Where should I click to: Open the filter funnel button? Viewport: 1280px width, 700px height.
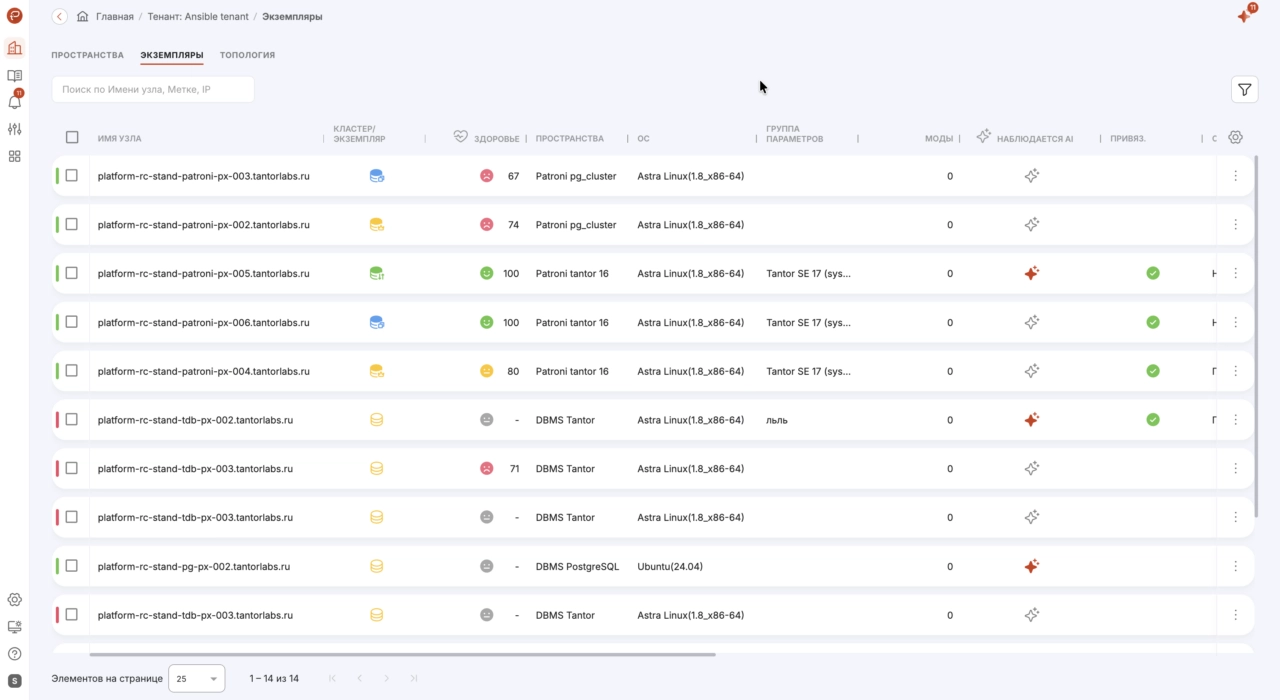point(1244,90)
